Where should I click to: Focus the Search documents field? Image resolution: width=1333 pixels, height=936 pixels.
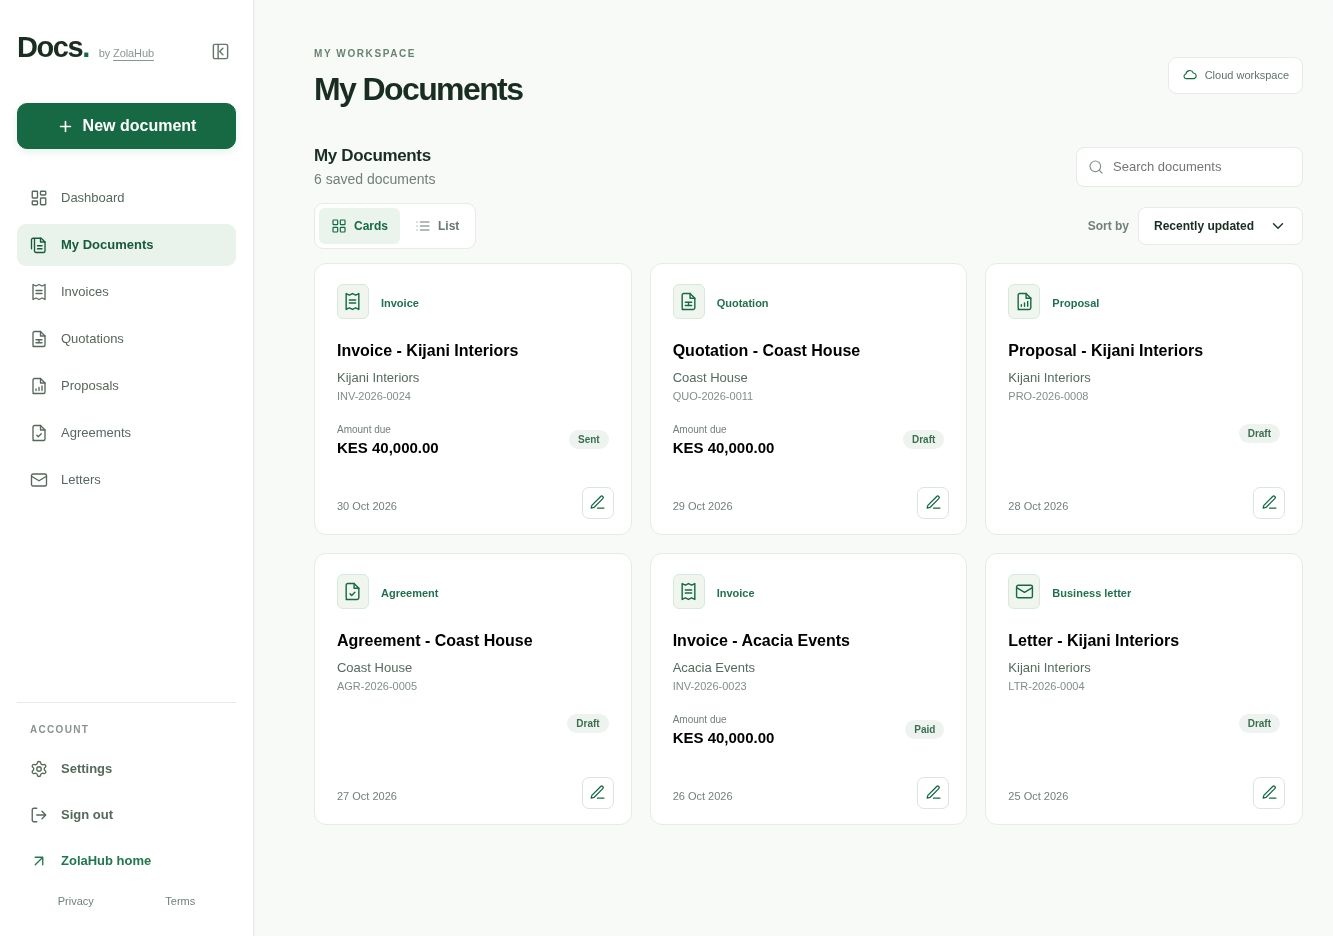click(1189, 167)
